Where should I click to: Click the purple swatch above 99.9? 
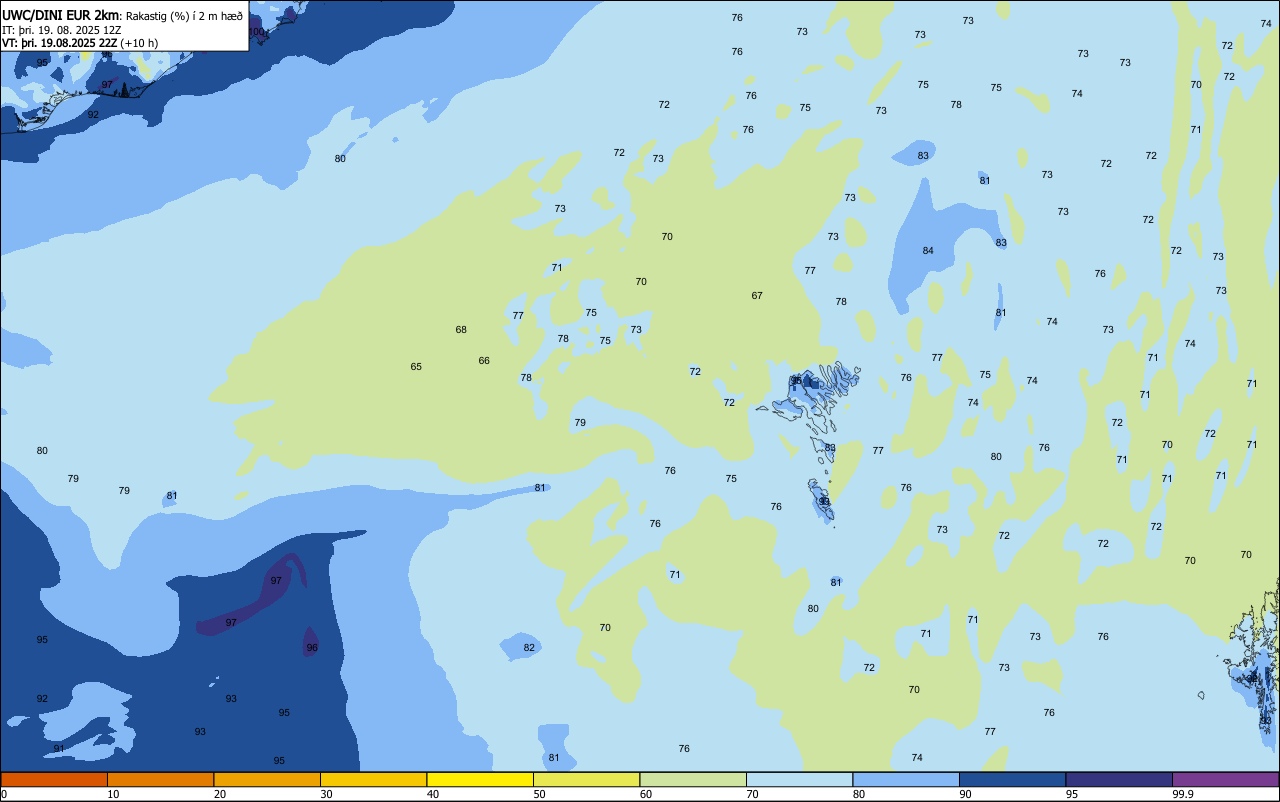coord(1225,779)
